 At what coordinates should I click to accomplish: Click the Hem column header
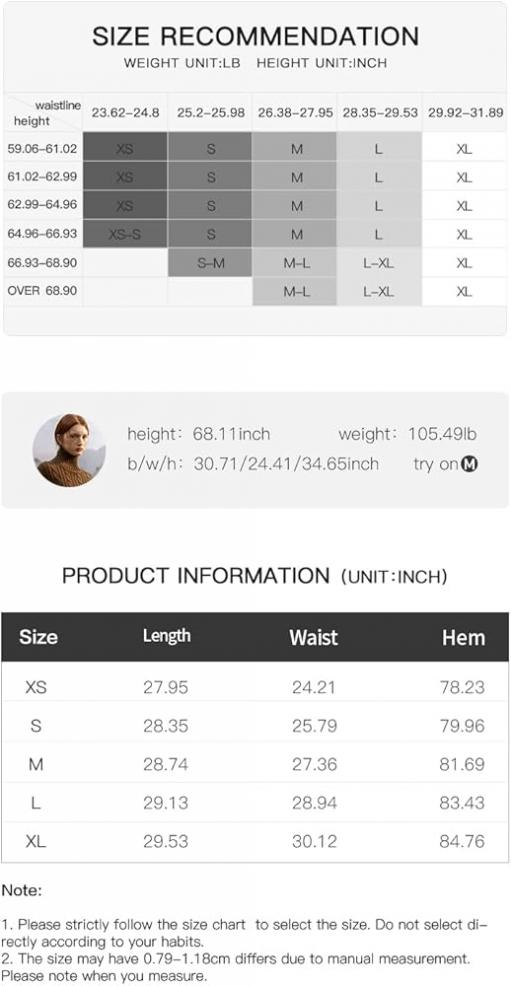[x=463, y=637]
